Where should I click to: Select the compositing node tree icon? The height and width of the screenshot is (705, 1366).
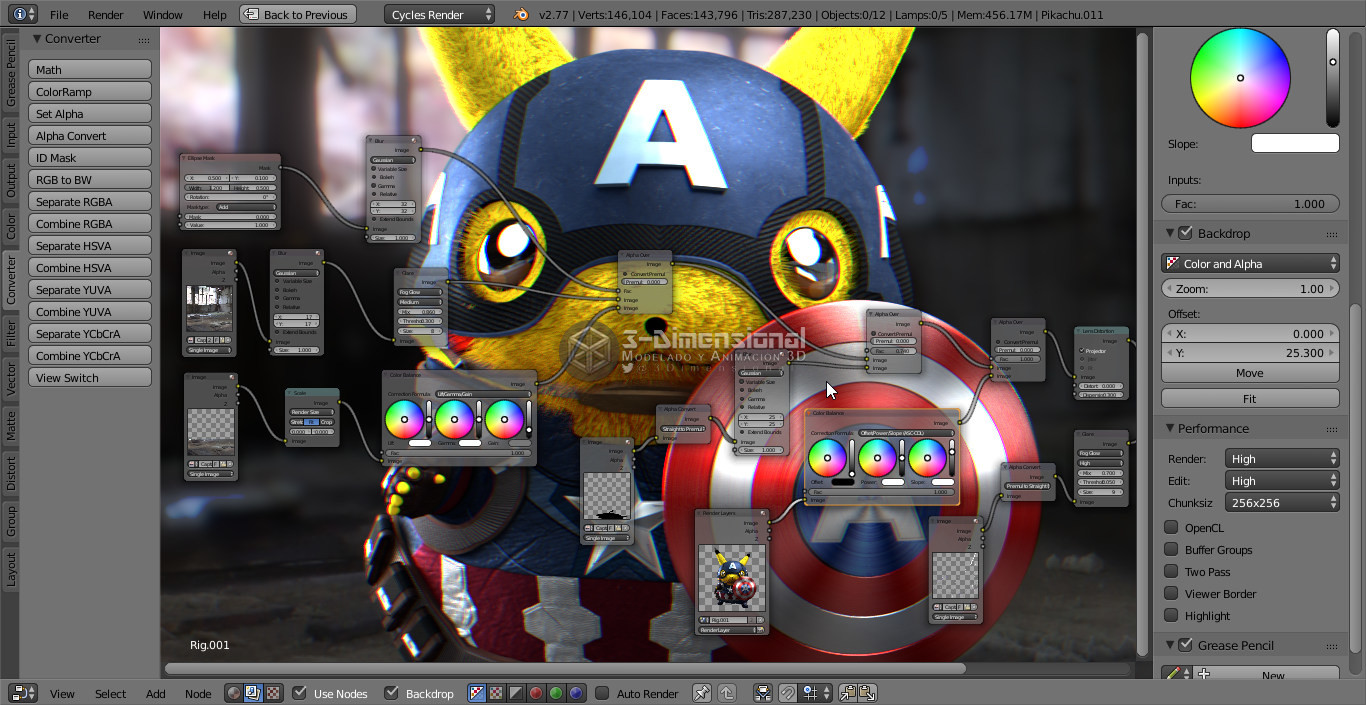tap(253, 693)
